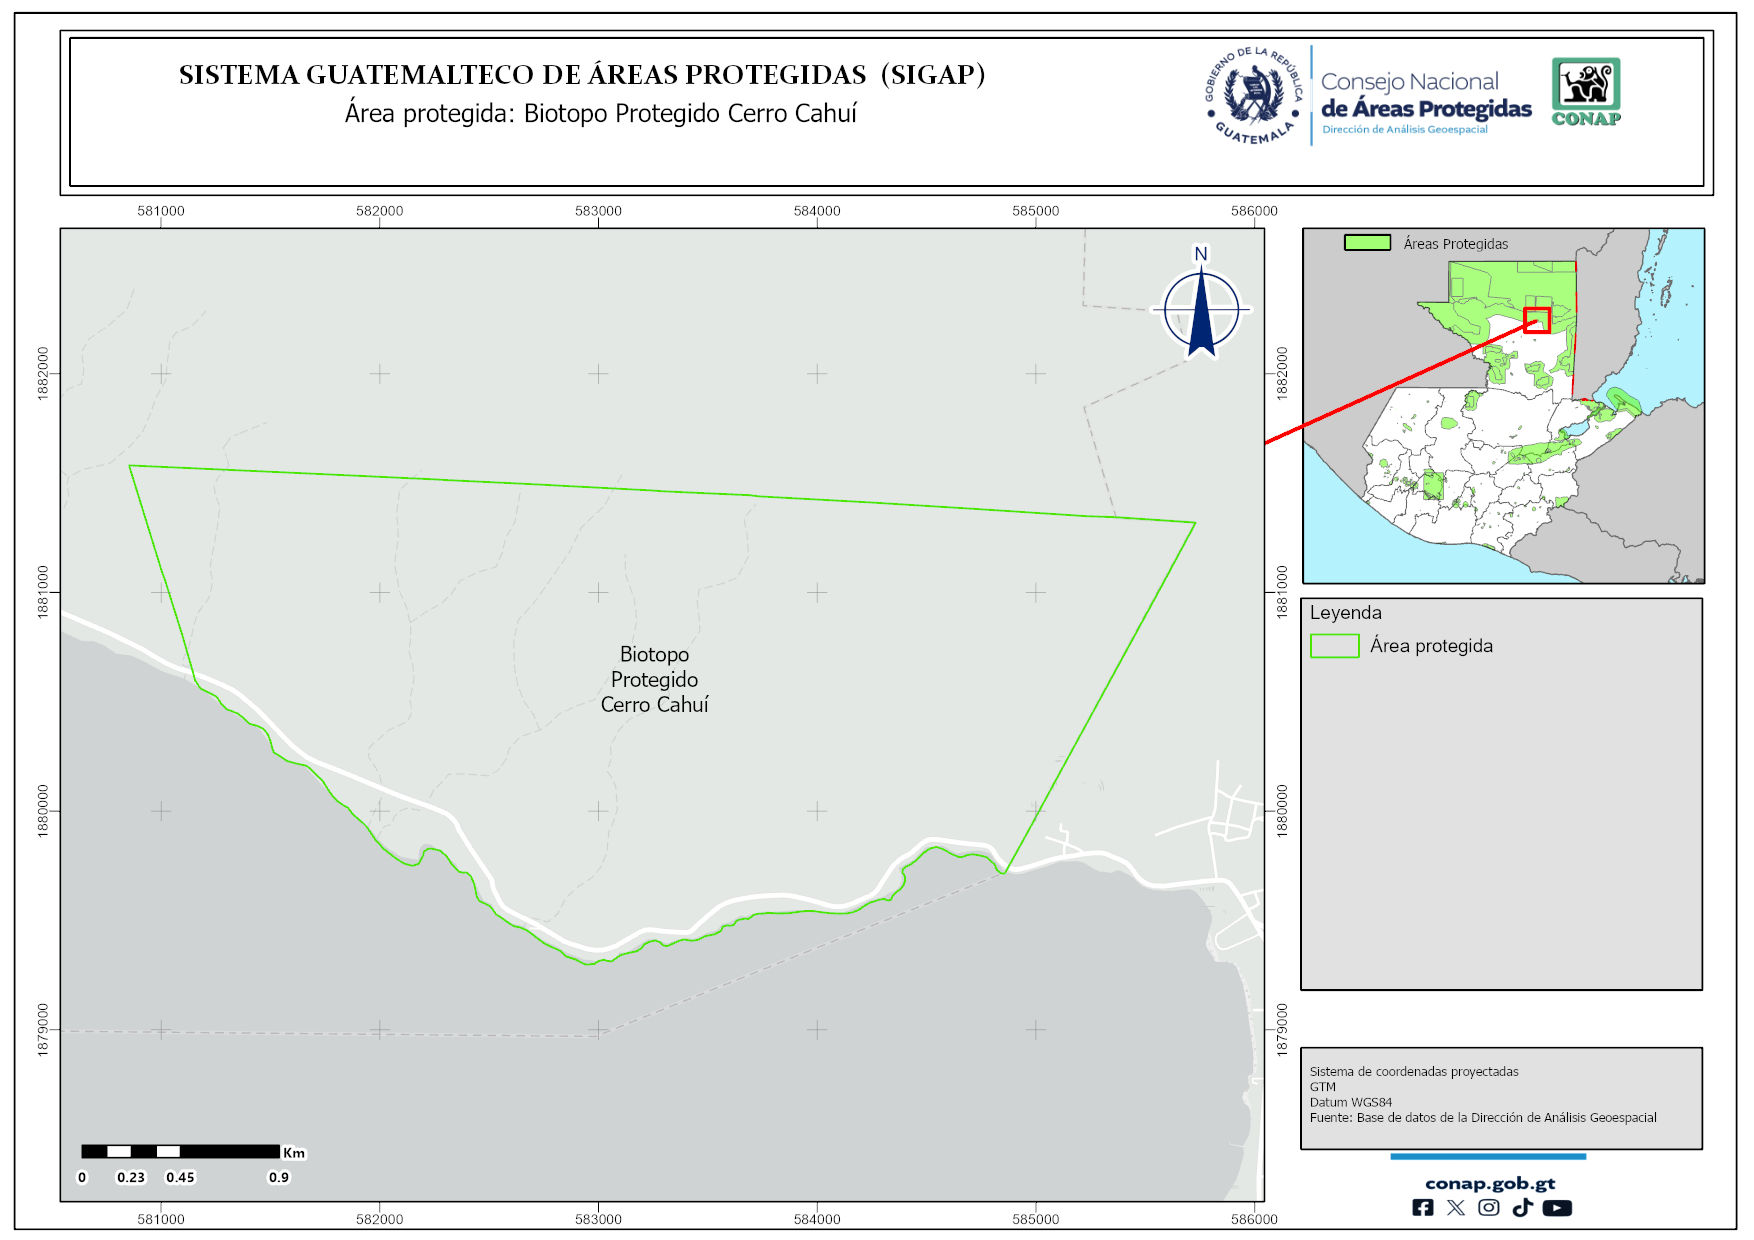This screenshot has width=1754, height=1240.
Task: Click the red locator square in inset map
Action: [1536, 320]
